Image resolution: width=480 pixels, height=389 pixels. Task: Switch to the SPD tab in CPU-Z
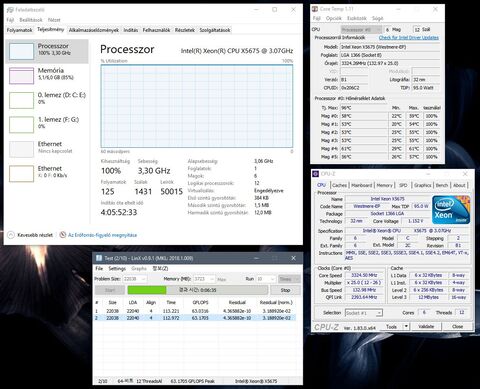pos(403,185)
